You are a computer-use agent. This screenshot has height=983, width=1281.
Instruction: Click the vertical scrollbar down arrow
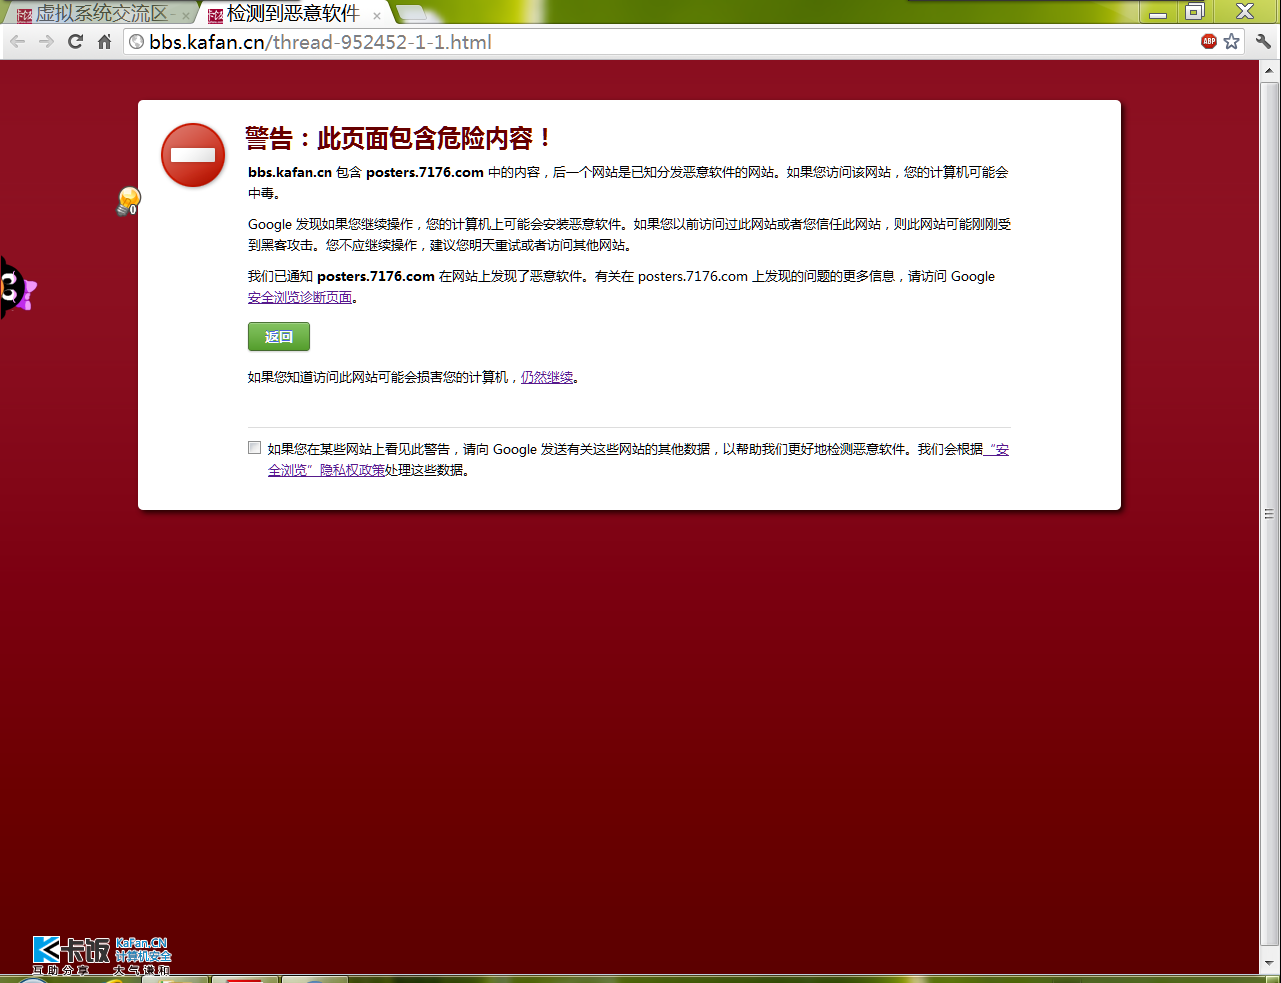coord(1270,963)
